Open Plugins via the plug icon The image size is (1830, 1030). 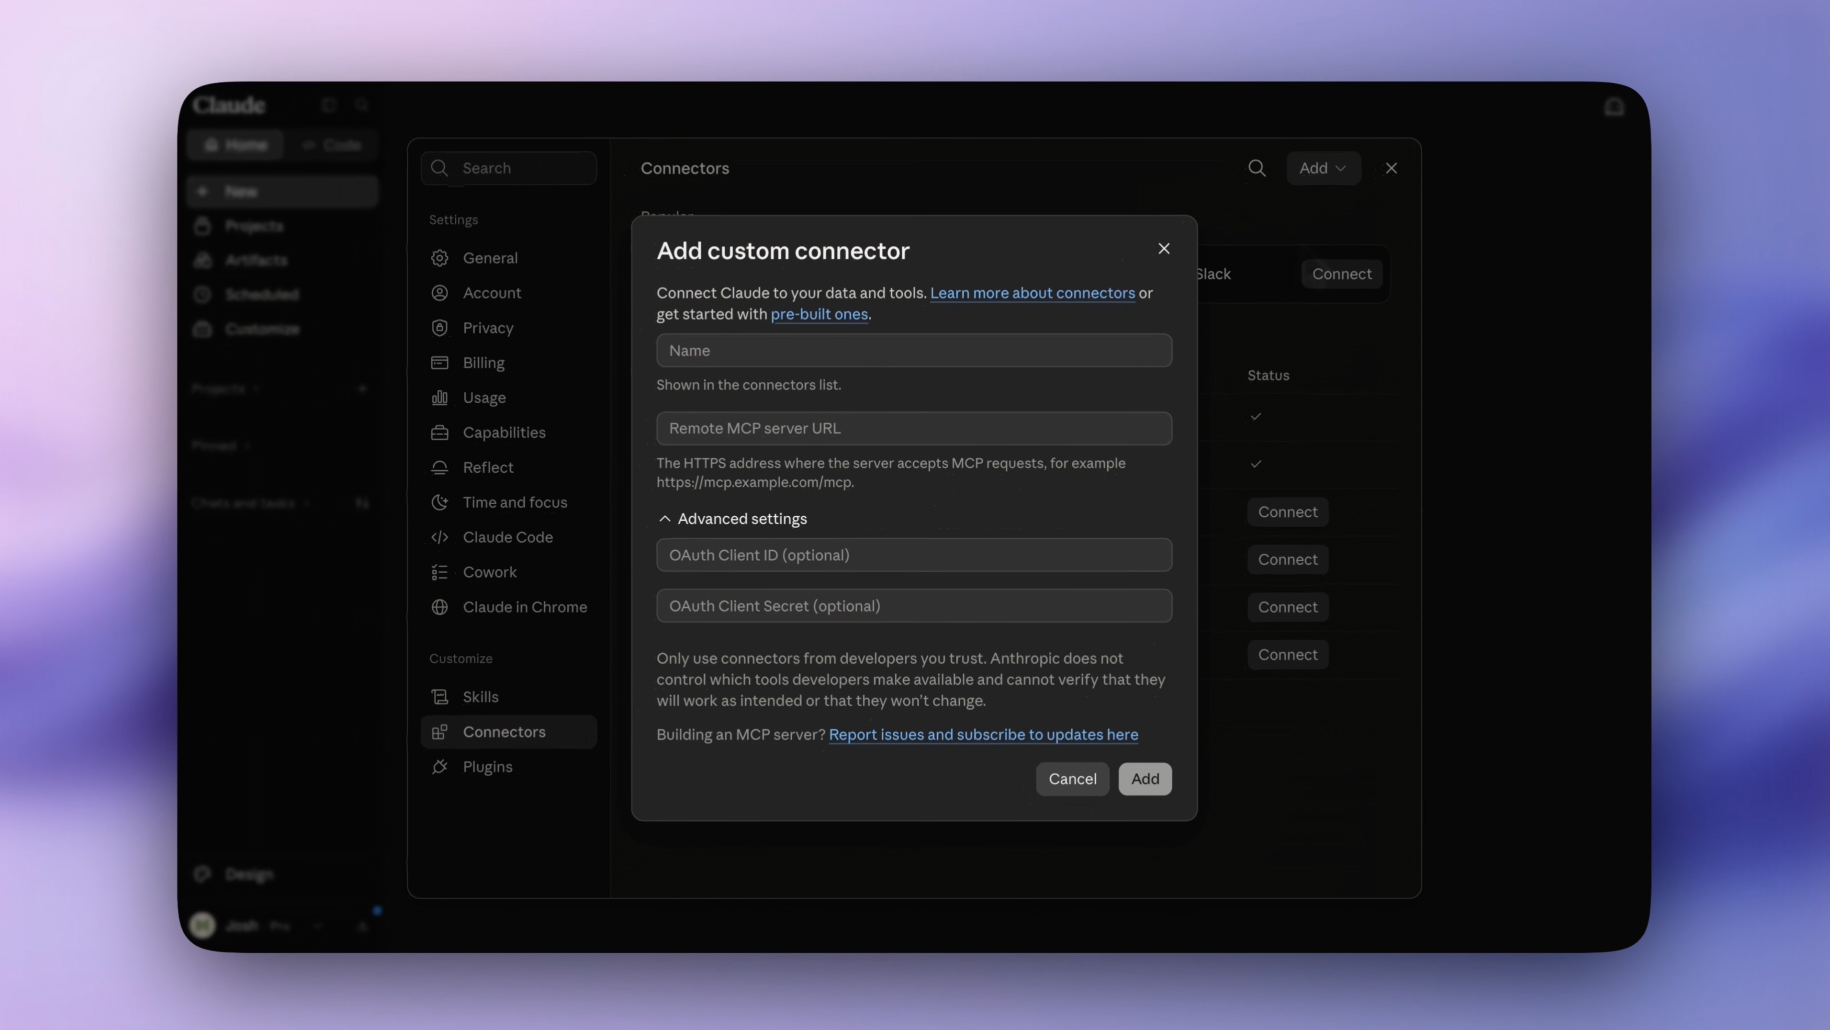coord(440,767)
